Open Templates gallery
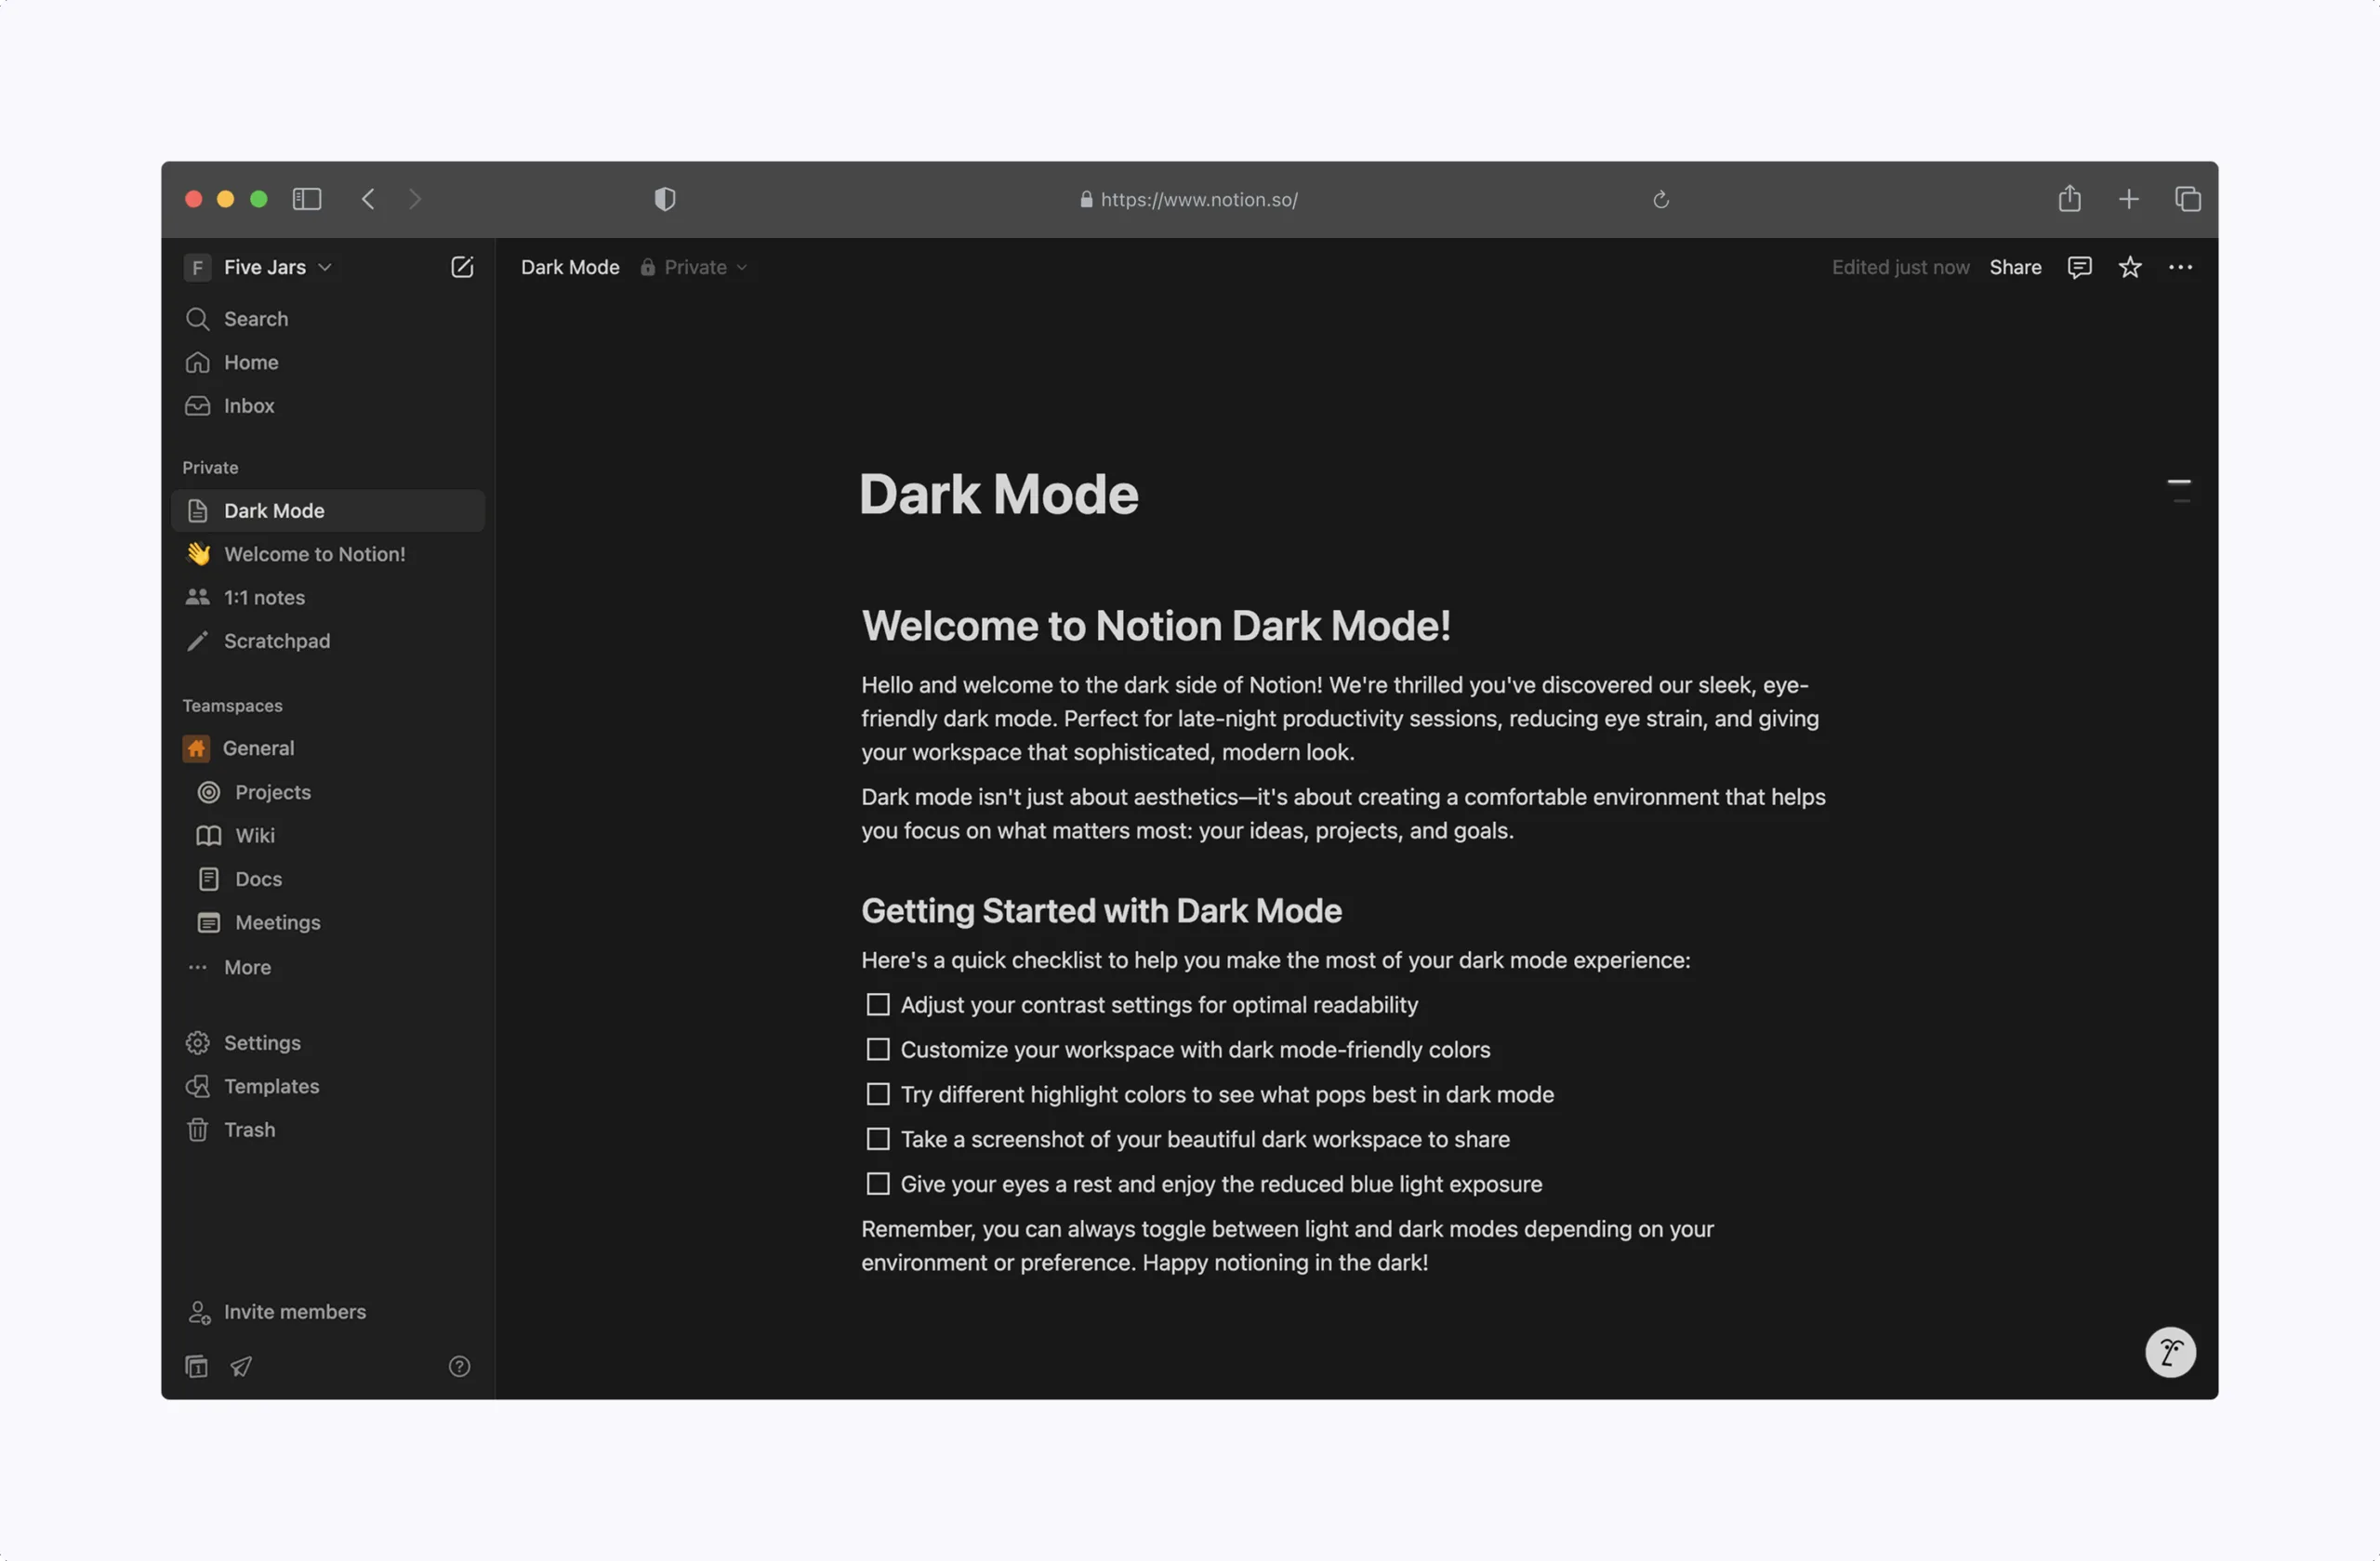The image size is (2380, 1561). click(328, 1086)
